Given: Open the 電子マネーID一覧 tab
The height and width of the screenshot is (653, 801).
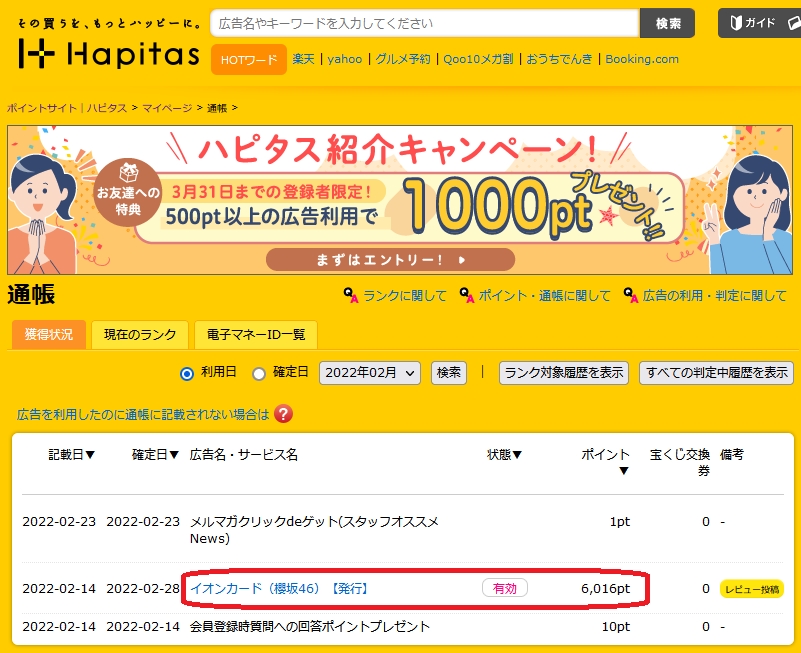Looking at the screenshot, I should [256, 335].
